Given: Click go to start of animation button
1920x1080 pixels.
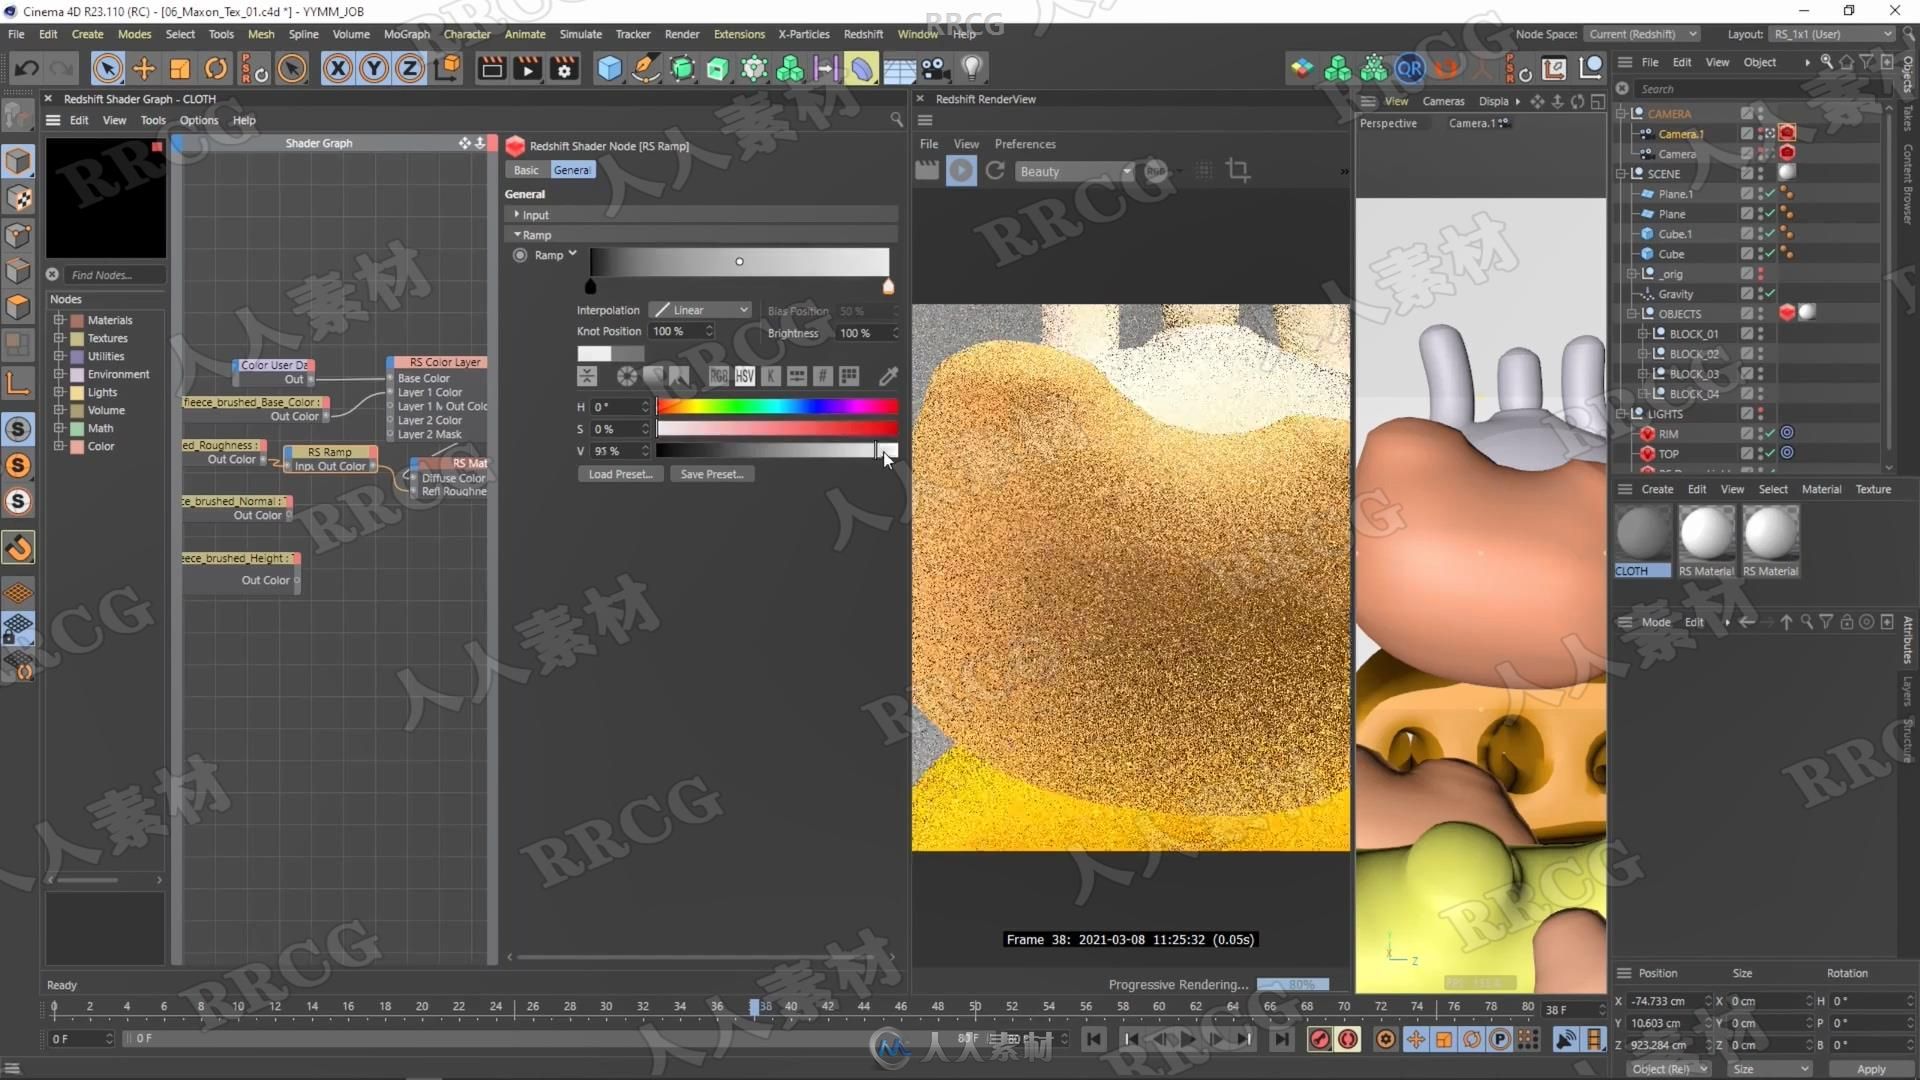Looking at the screenshot, I should click(x=1094, y=1040).
